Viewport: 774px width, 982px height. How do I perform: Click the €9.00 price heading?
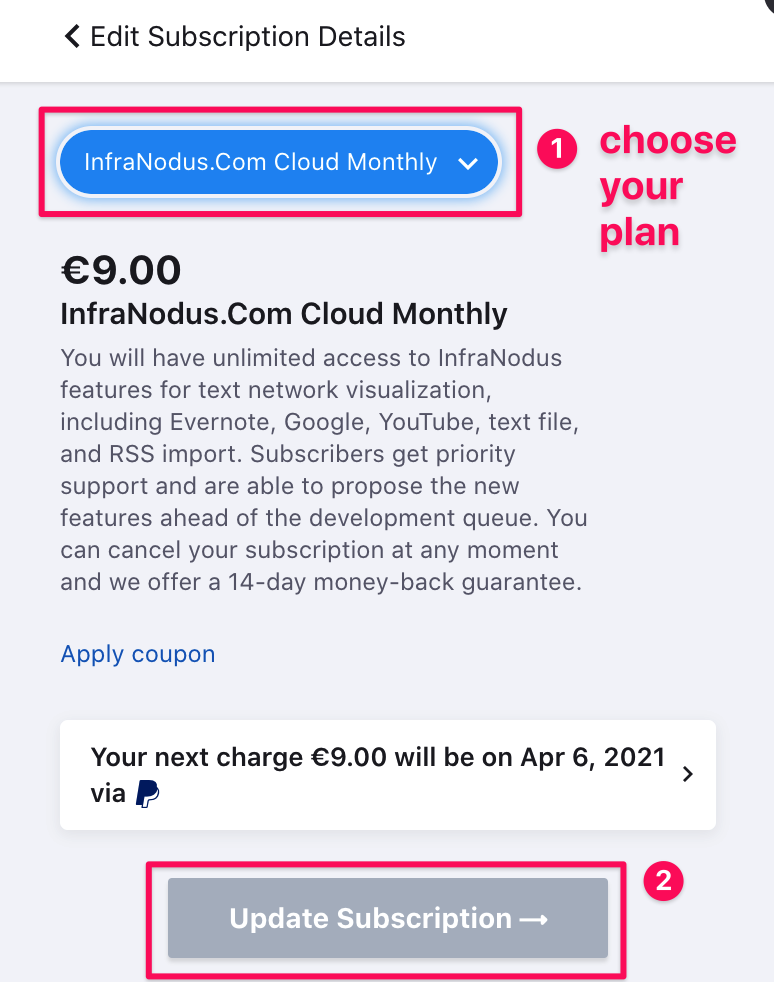(x=121, y=270)
